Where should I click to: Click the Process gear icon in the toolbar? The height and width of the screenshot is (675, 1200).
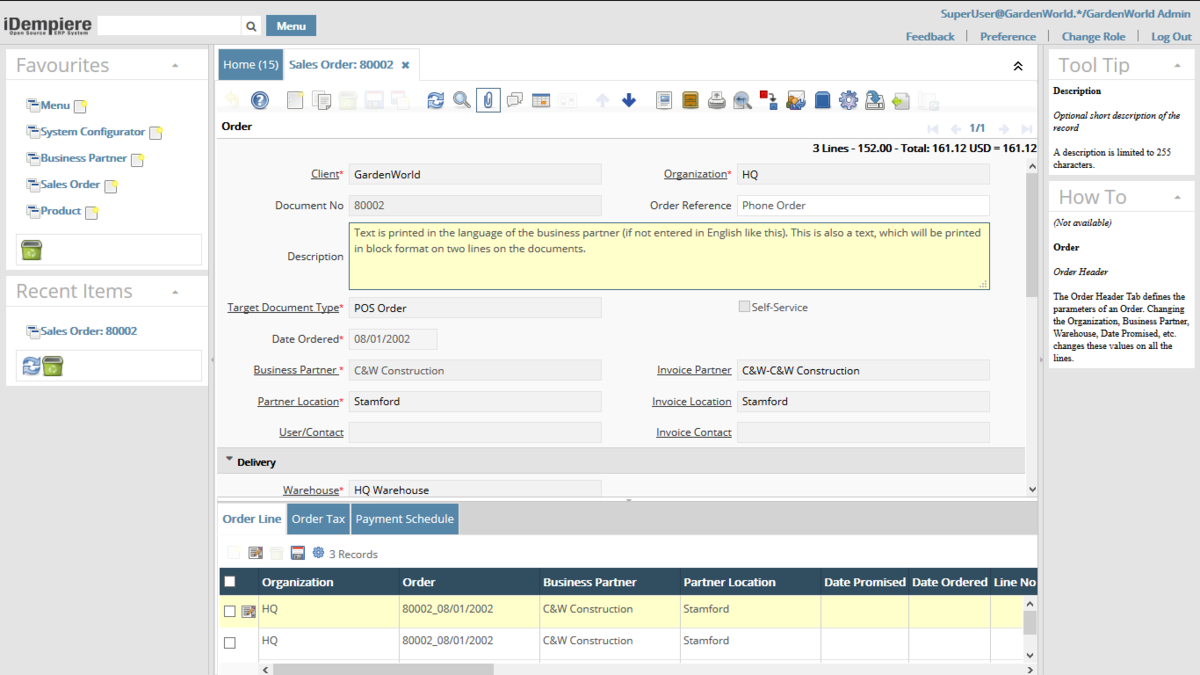tap(848, 100)
